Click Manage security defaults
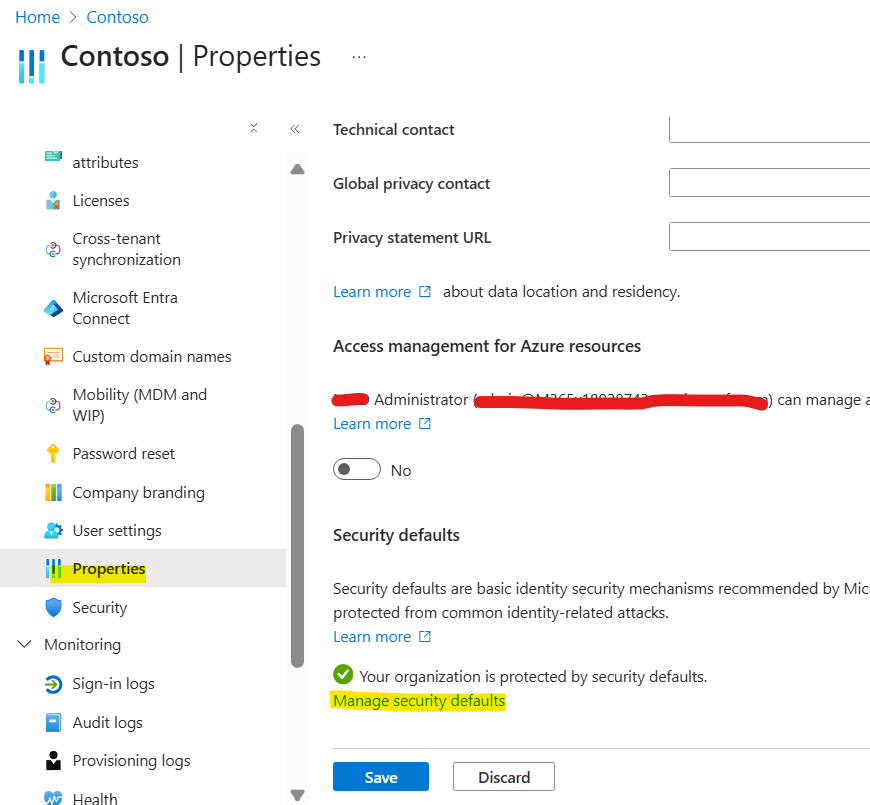 [419, 701]
